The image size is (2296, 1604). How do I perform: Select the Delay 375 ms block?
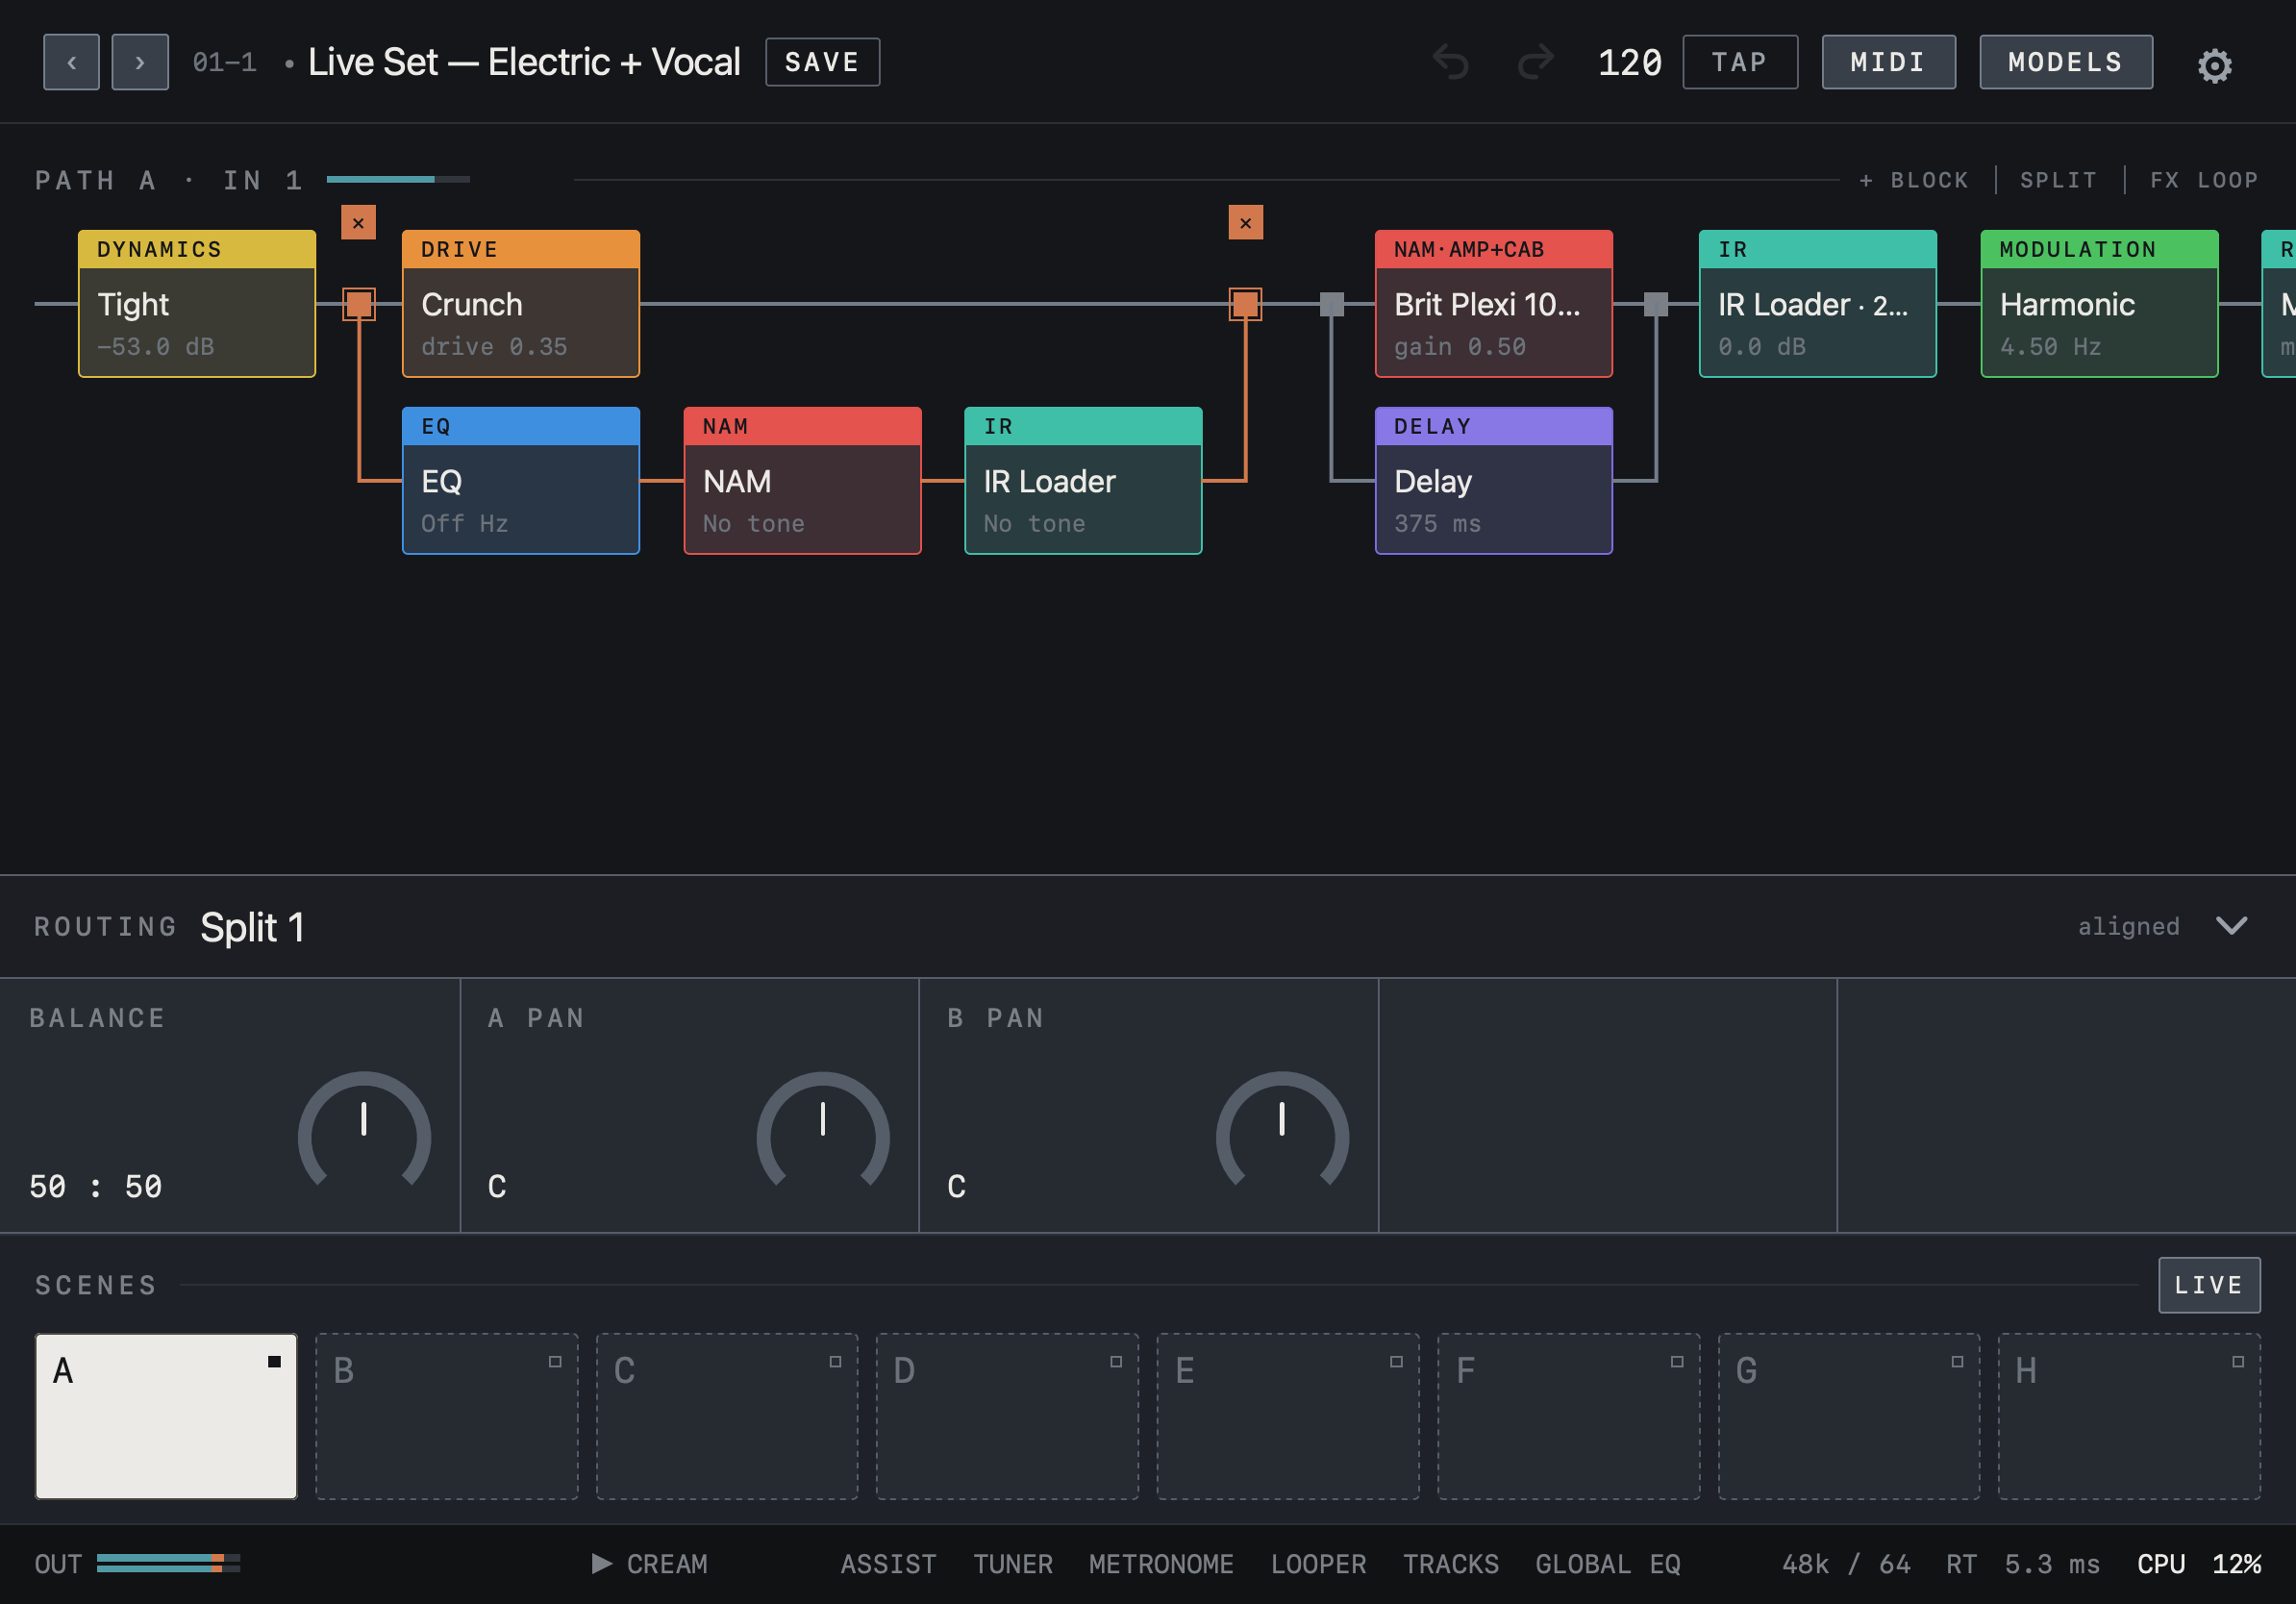1493,480
